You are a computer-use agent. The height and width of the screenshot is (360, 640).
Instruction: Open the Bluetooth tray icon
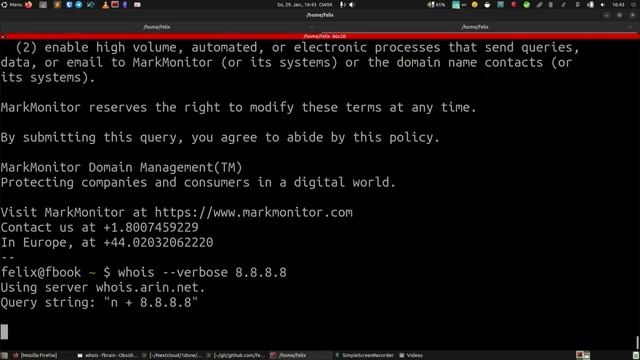577,4
